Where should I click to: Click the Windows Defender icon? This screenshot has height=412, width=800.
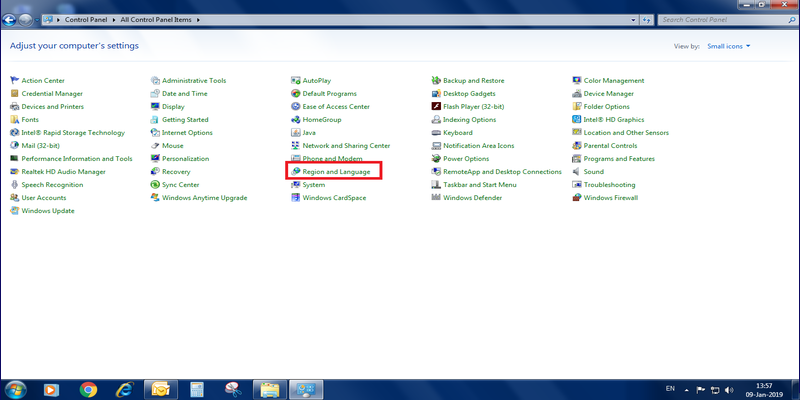(436, 198)
